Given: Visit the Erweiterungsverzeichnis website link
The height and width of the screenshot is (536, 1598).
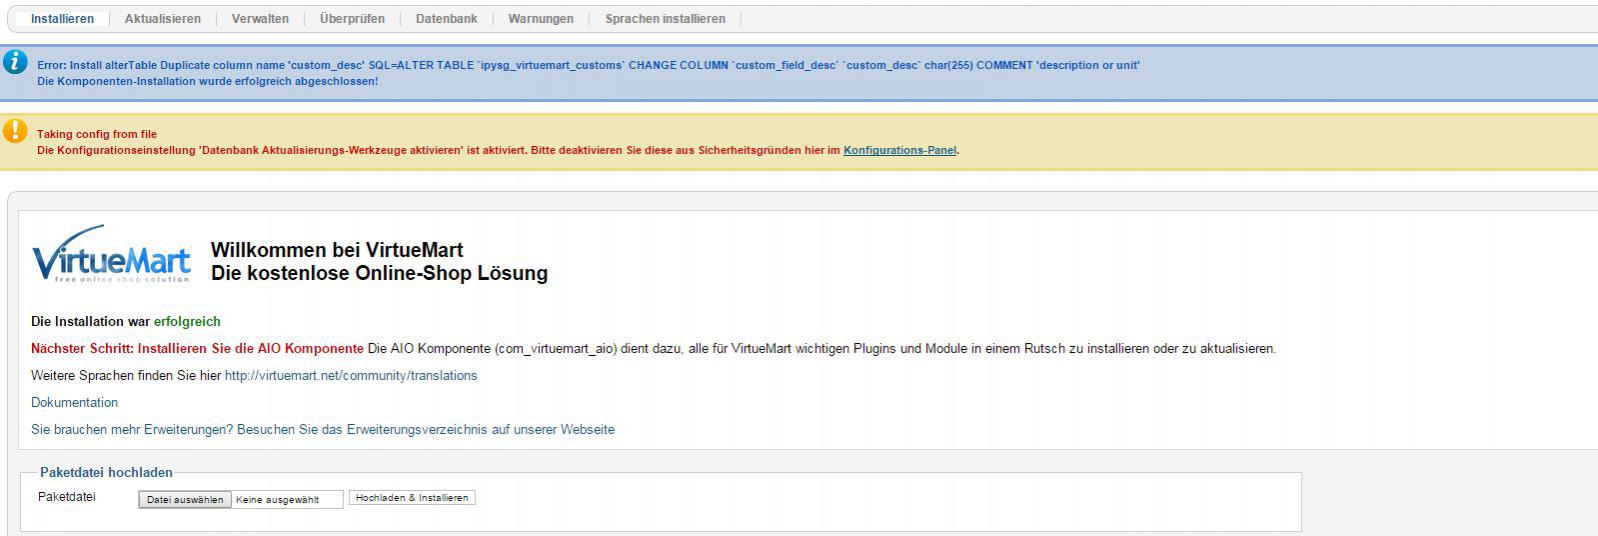Looking at the screenshot, I should click(x=322, y=430).
